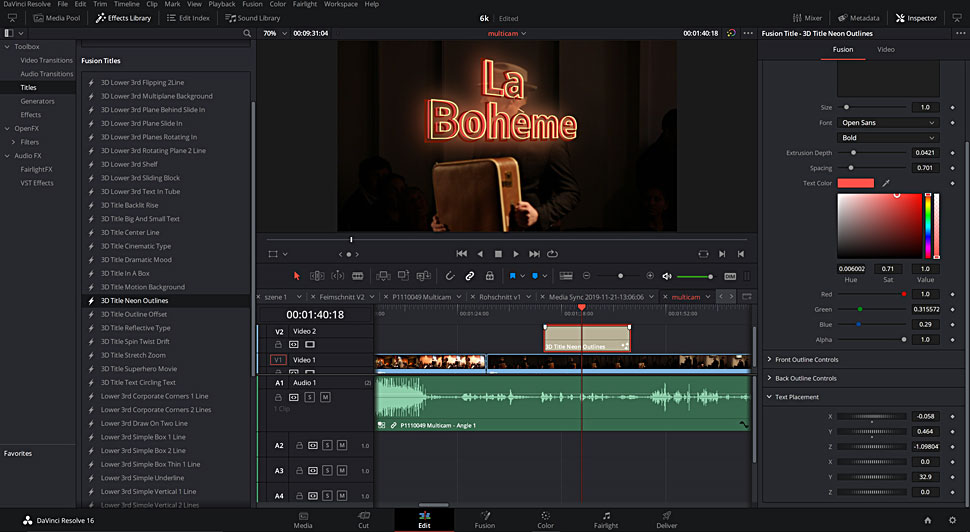Open the Media Pool panel
Screen dimensions: 970x532
click(x=56, y=18)
